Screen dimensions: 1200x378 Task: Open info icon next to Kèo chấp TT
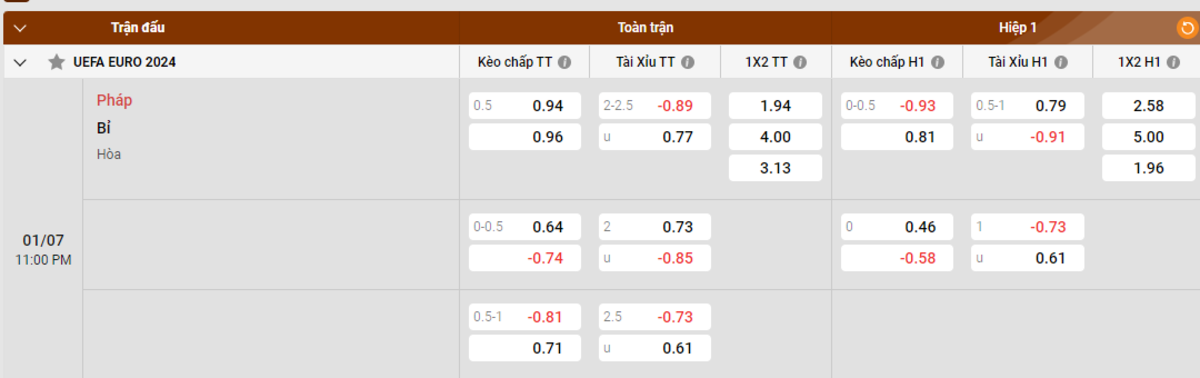(x=565, y=62)
